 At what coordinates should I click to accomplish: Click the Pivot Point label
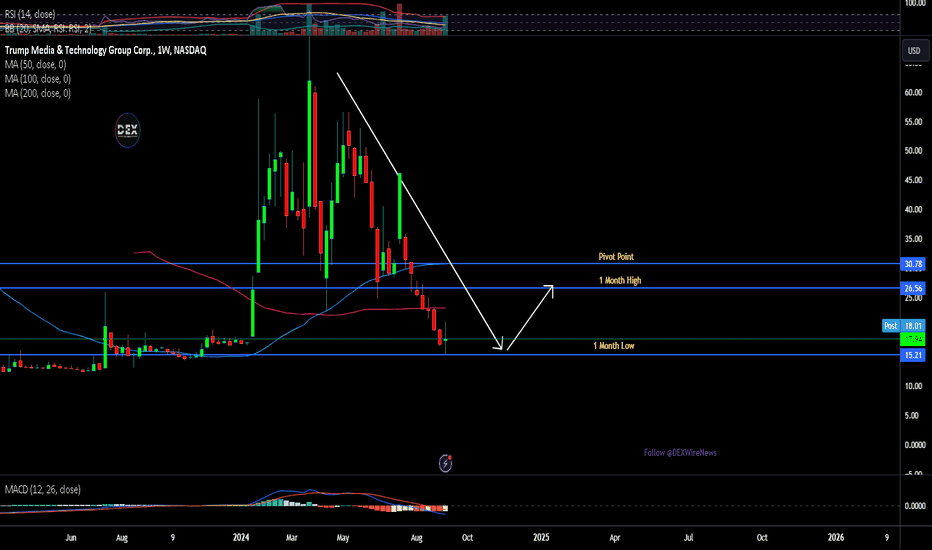coord(616,256)
